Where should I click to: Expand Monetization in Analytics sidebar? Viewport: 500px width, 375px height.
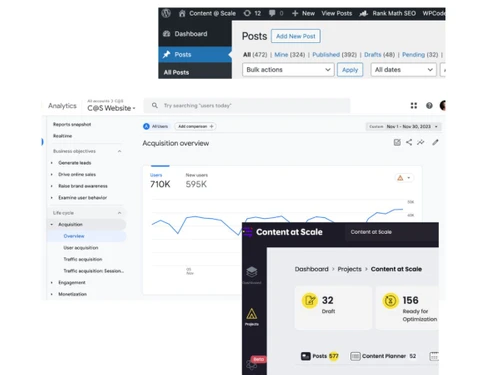coord(52,294)
